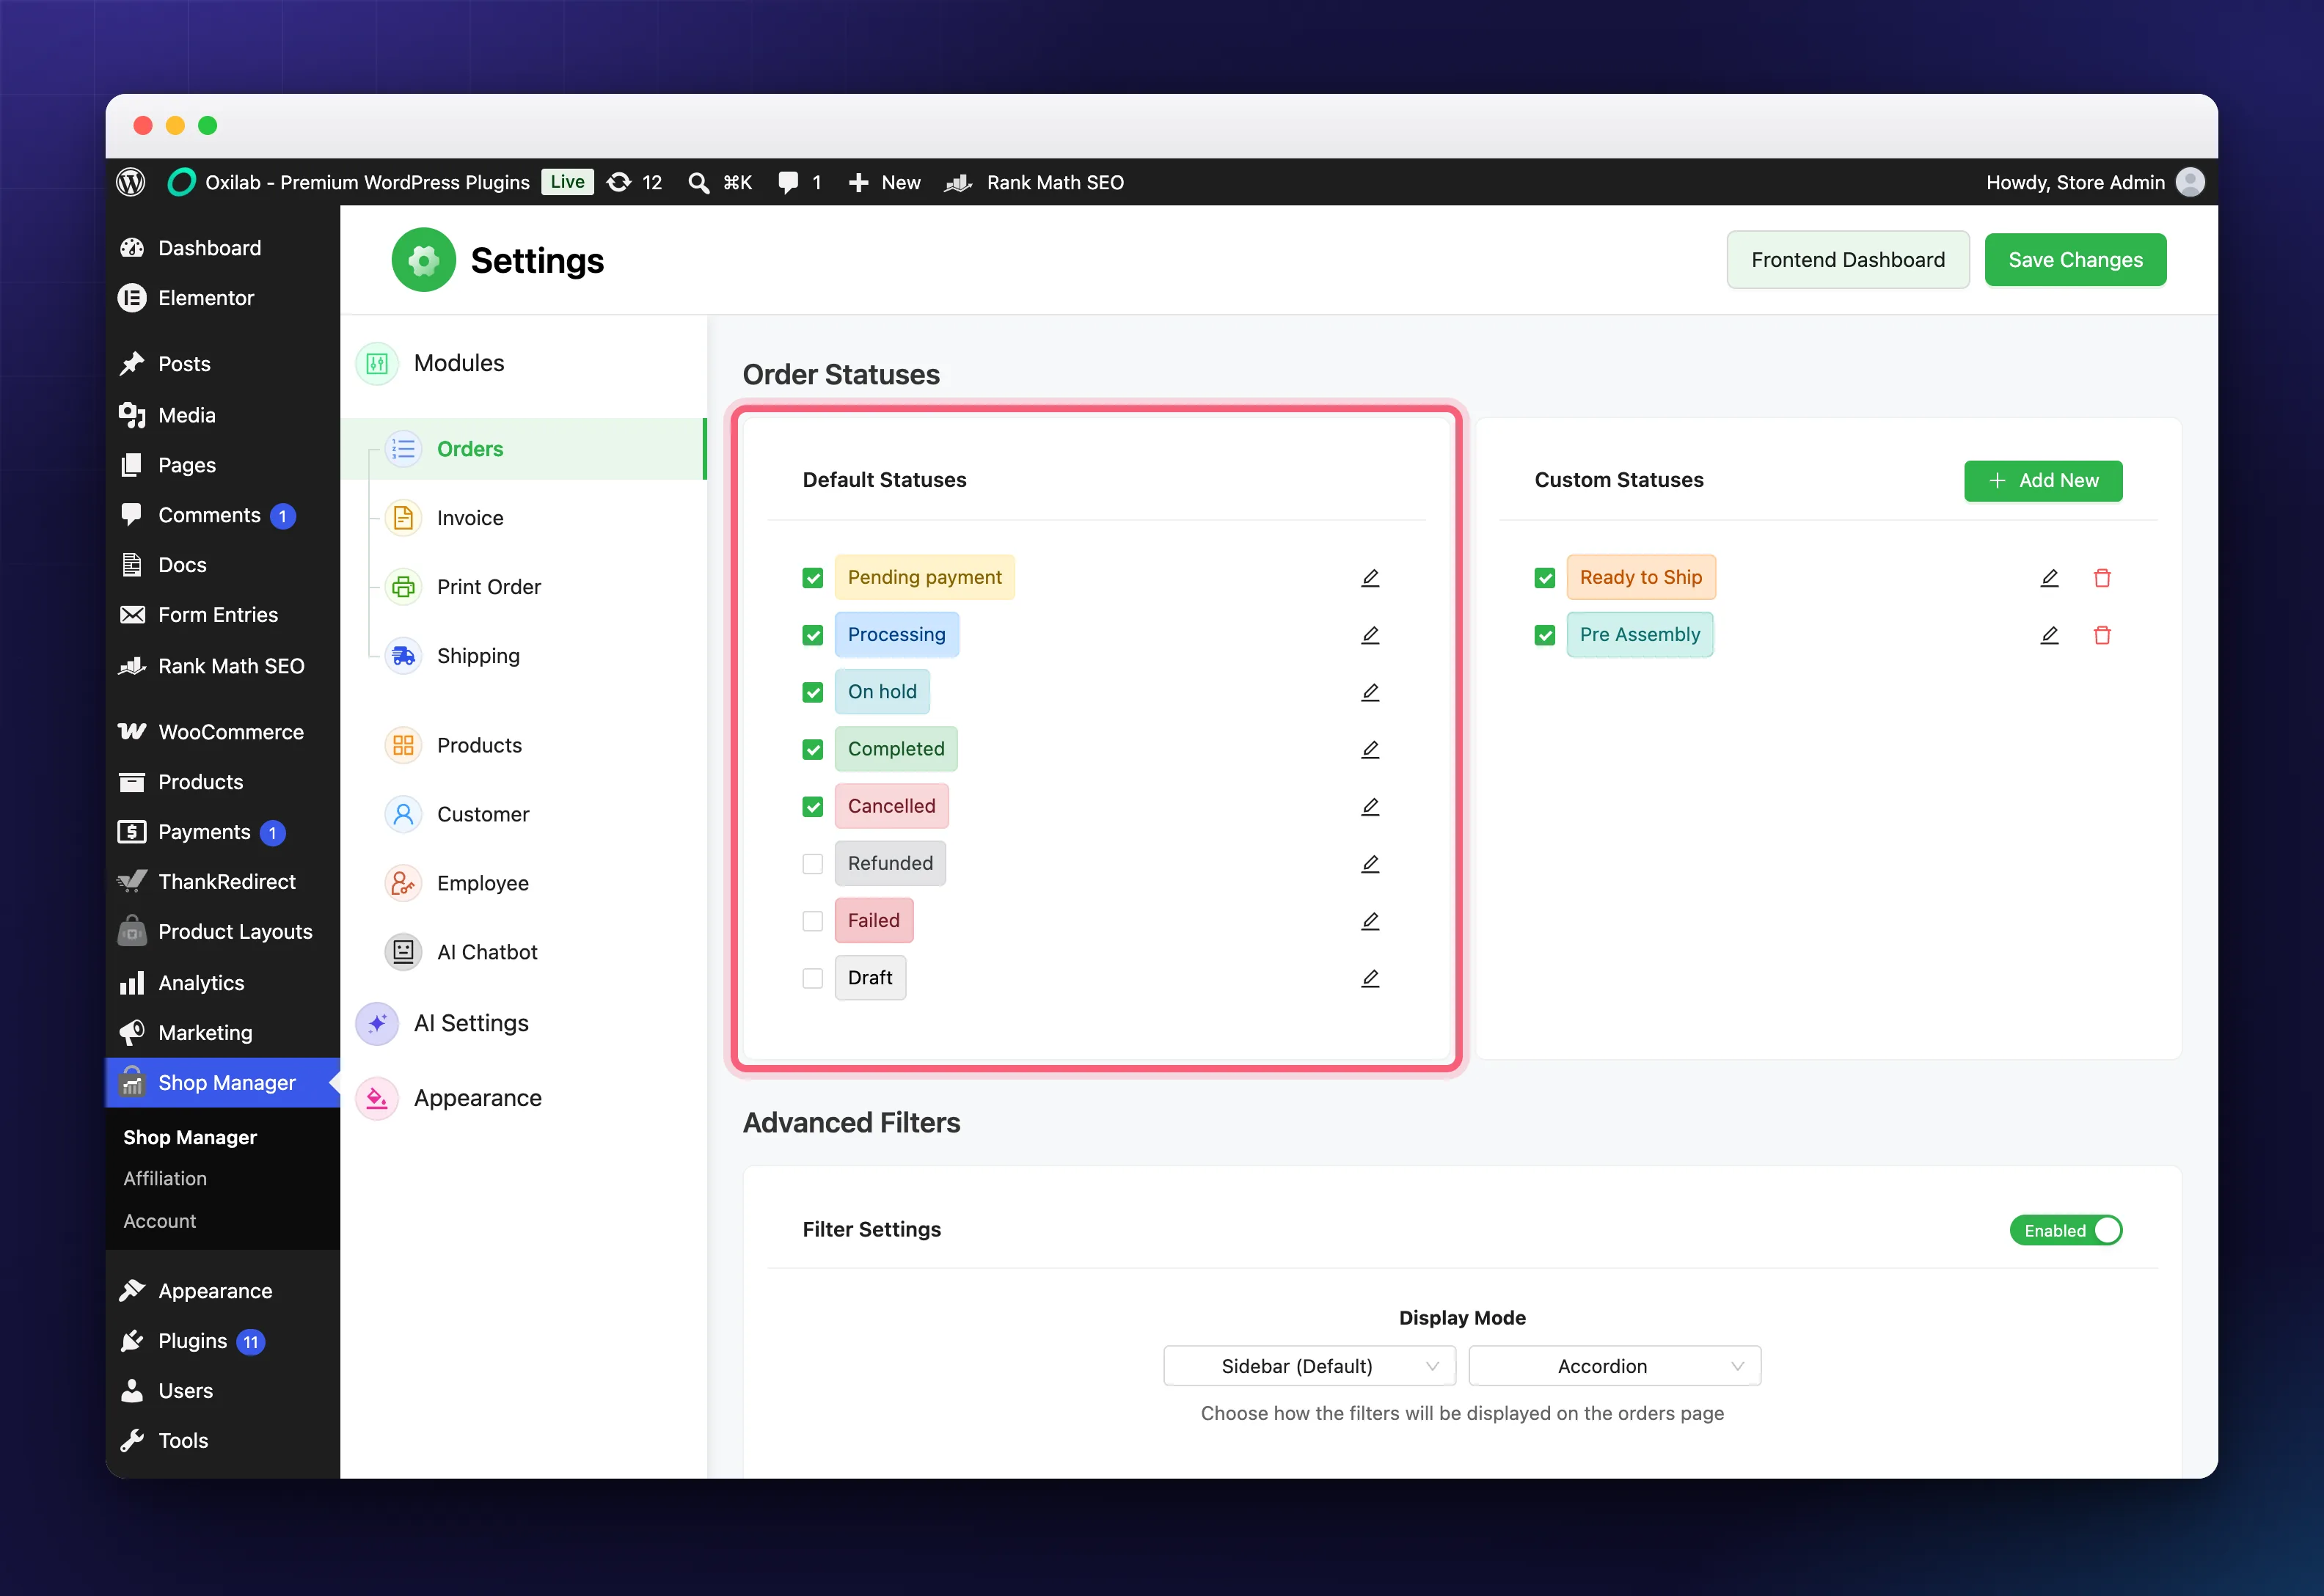Click Add New custom status button
This screenshot has width=2324, height=1596.
[x=2043, y=481]
